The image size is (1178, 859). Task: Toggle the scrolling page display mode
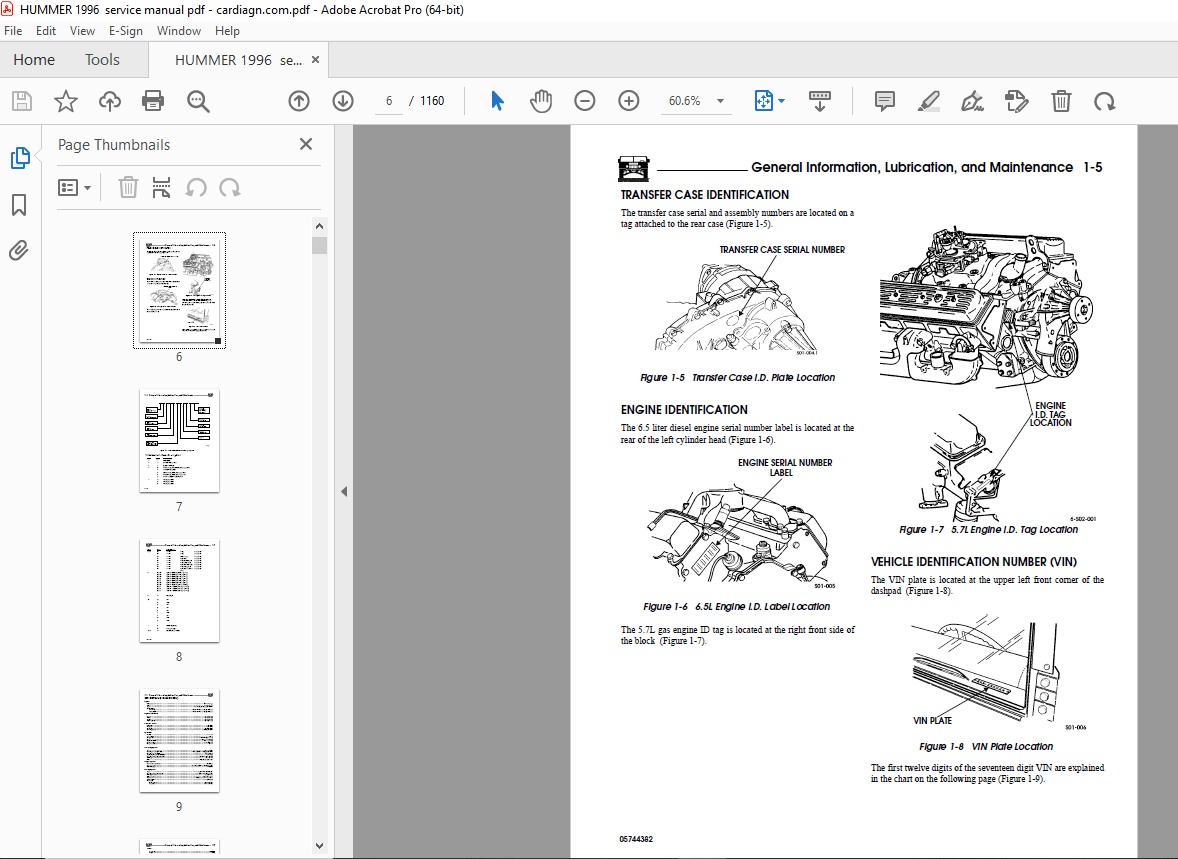[x=819, y=100]
